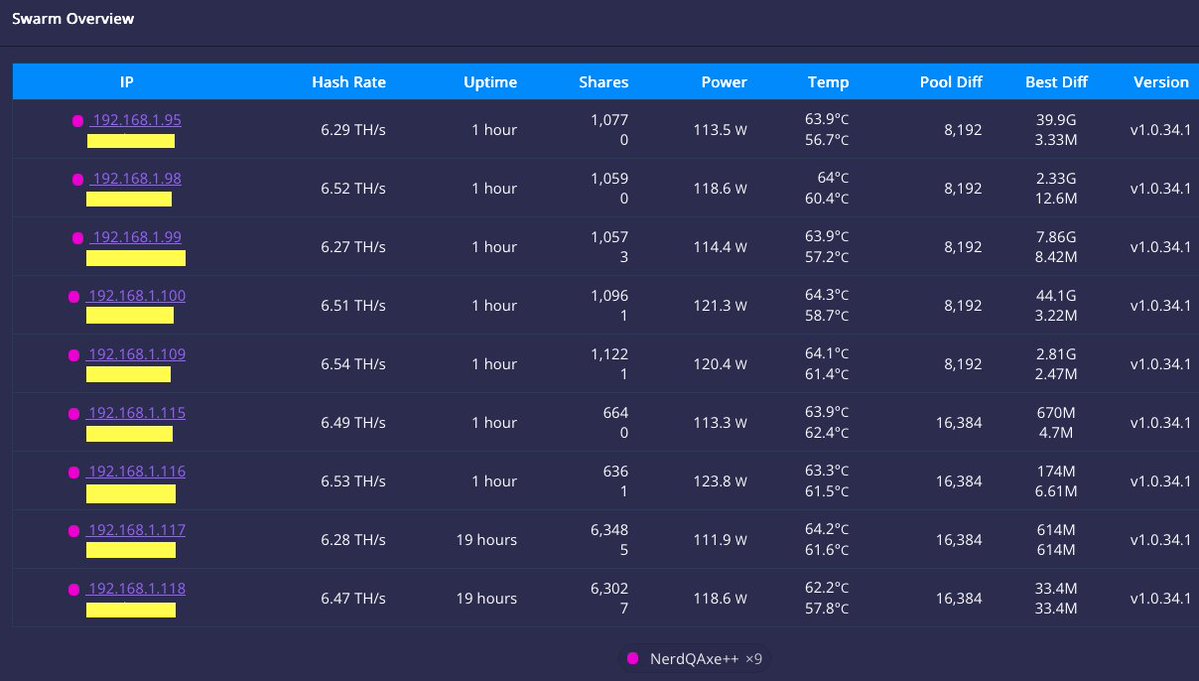This screenshot has width=1199, height=681.
Task: Click best diff value 670M
Action: [1056, 413]
